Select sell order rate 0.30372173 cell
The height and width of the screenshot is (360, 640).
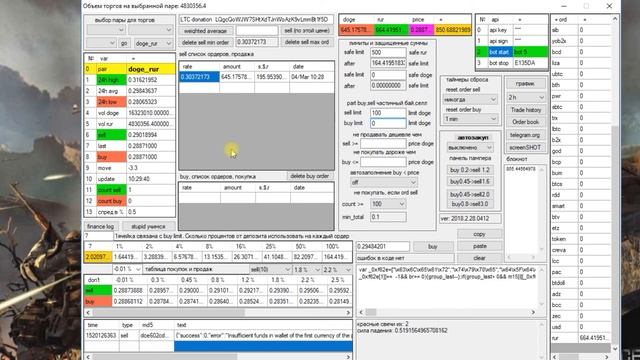point(199,77)
